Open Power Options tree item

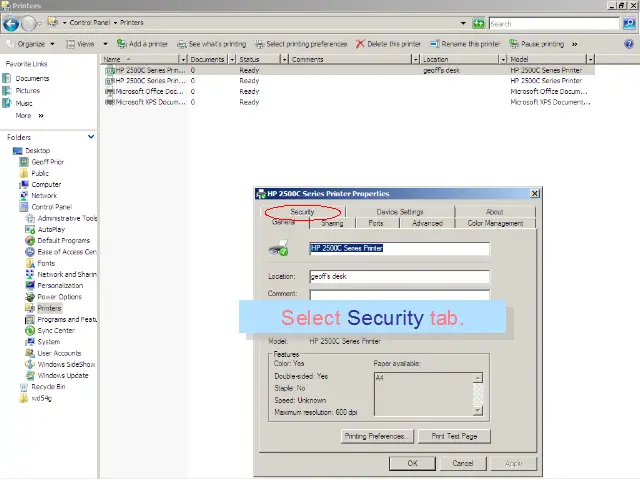click(60, 297)
